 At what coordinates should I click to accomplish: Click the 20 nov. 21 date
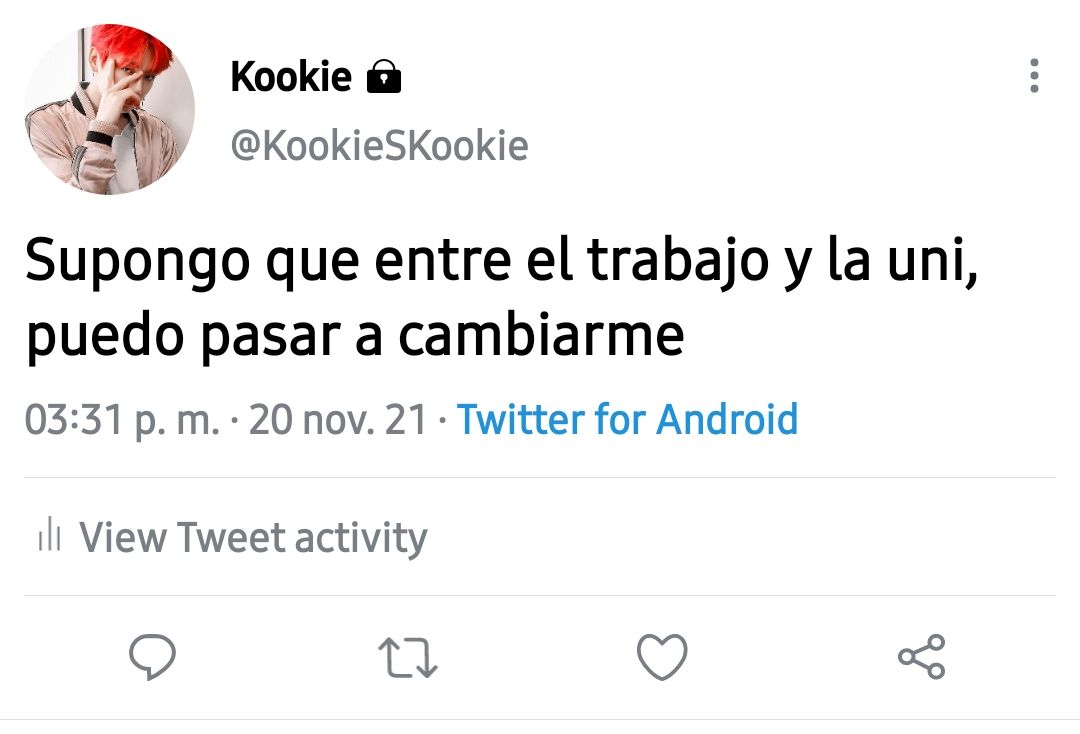(338, 419)
